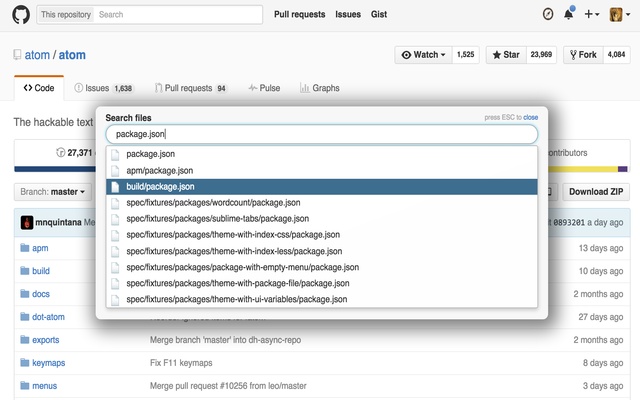Open the Branch: master dropdown
The height and width of the screenshot is (400, 640).
53,192
